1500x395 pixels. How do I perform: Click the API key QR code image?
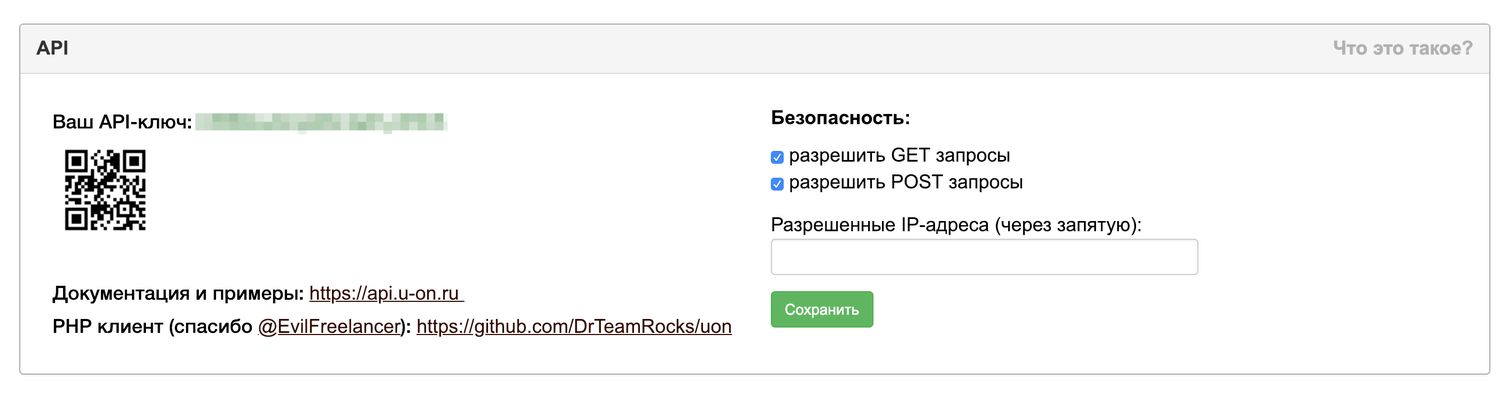pyautogui.click(x=105, y=190)
